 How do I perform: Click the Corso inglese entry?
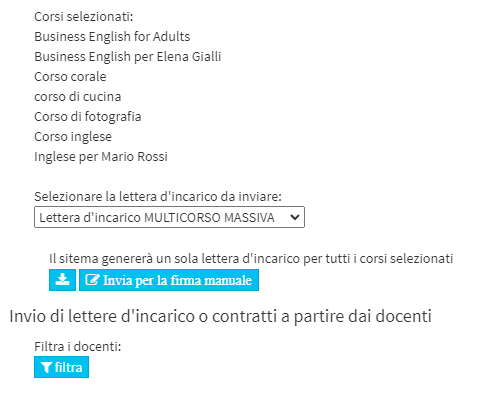tap(73, 137)
